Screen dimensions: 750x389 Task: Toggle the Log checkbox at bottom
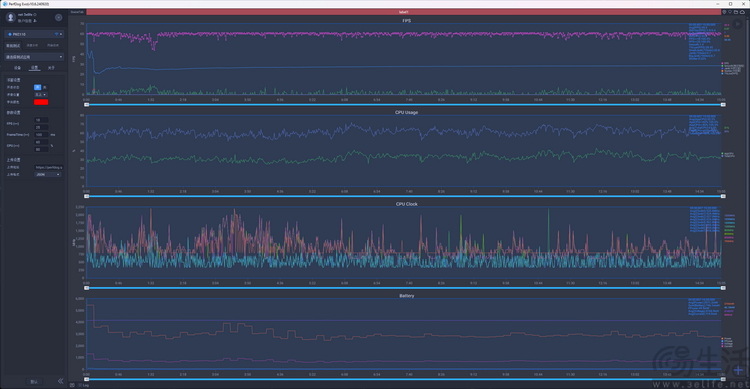(x=80, y=385)
